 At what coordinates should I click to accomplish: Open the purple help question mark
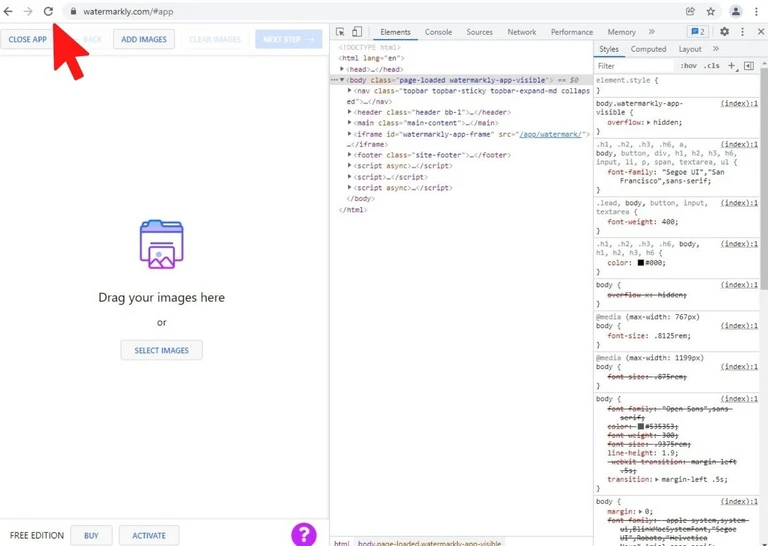pos(304,534)
